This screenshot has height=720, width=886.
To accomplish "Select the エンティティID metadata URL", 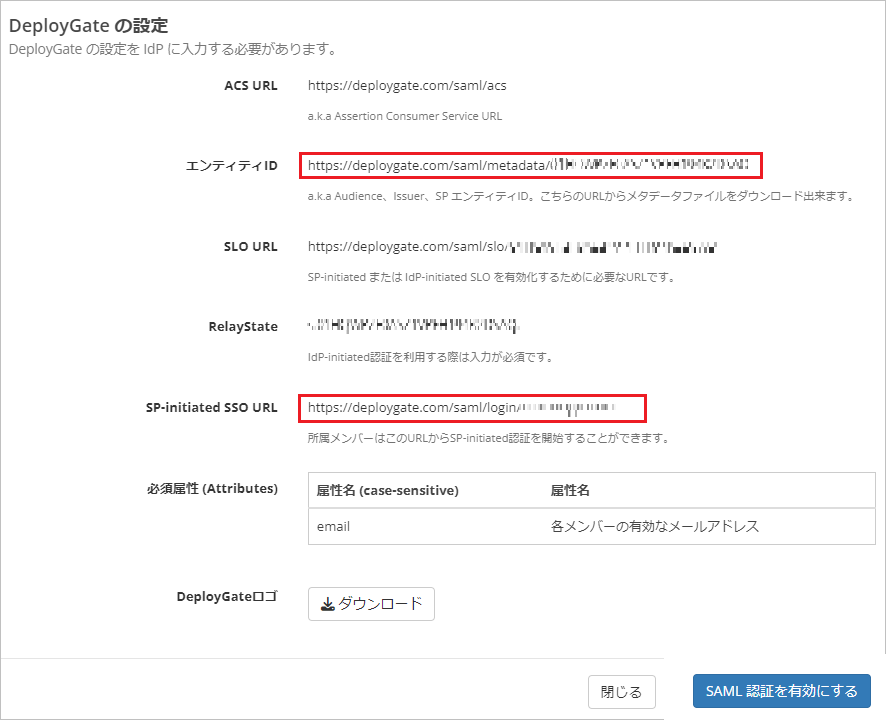I will (x=528, y=165).
